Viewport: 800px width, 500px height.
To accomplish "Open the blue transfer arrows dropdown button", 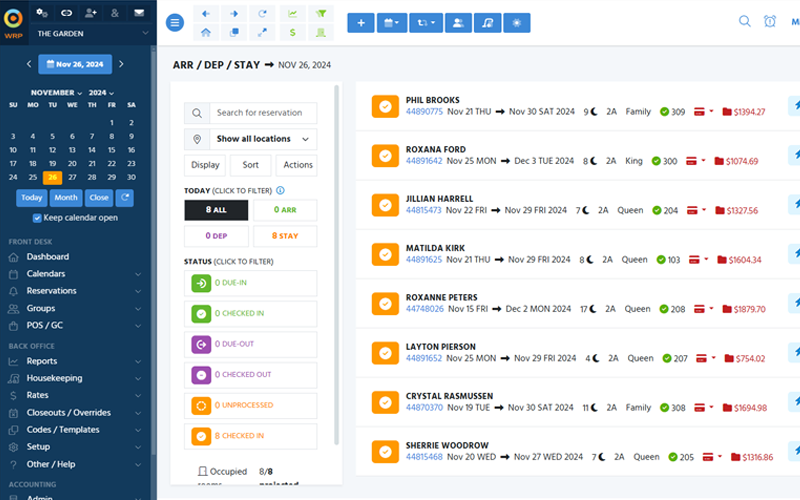I will point(426,23).
